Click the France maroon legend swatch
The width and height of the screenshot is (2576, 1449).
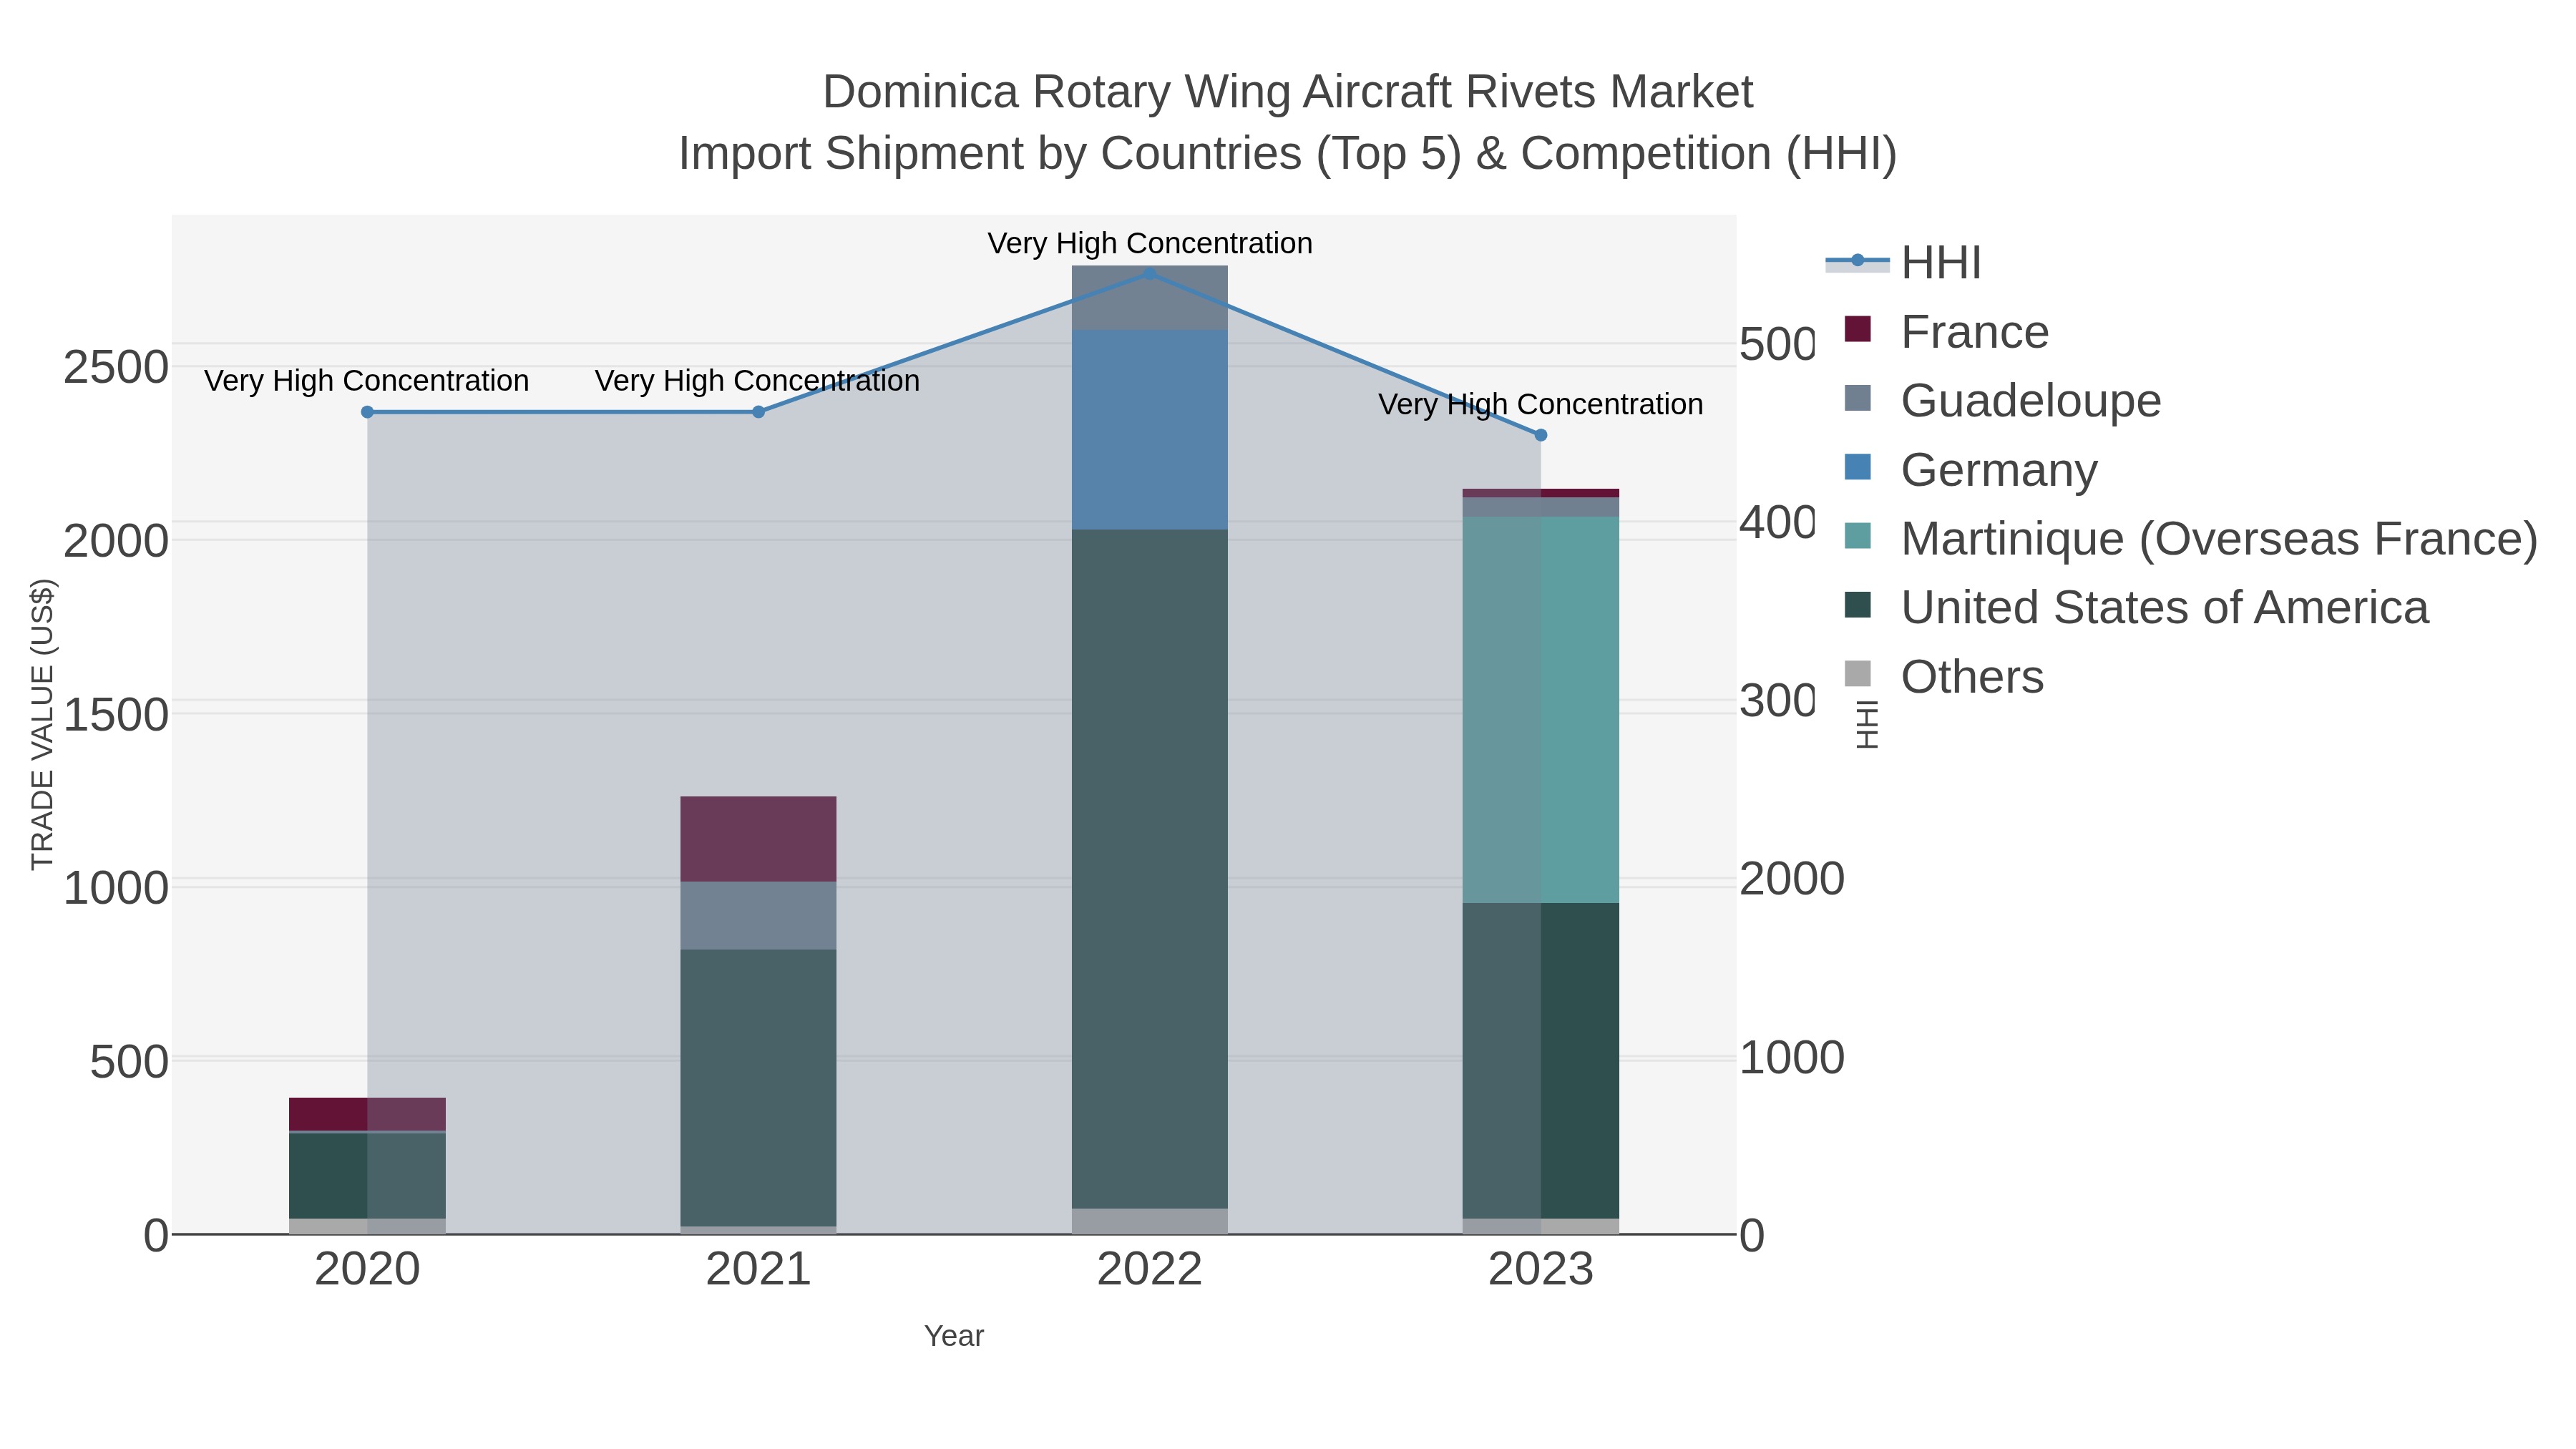(x=1857, y=329)
